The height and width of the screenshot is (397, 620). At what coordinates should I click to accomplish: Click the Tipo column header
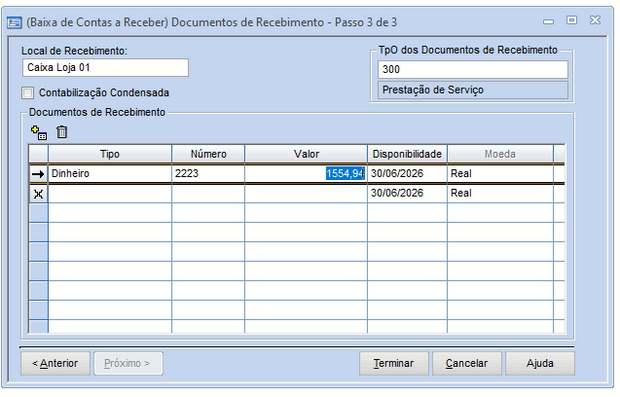(x=110, y=154)
